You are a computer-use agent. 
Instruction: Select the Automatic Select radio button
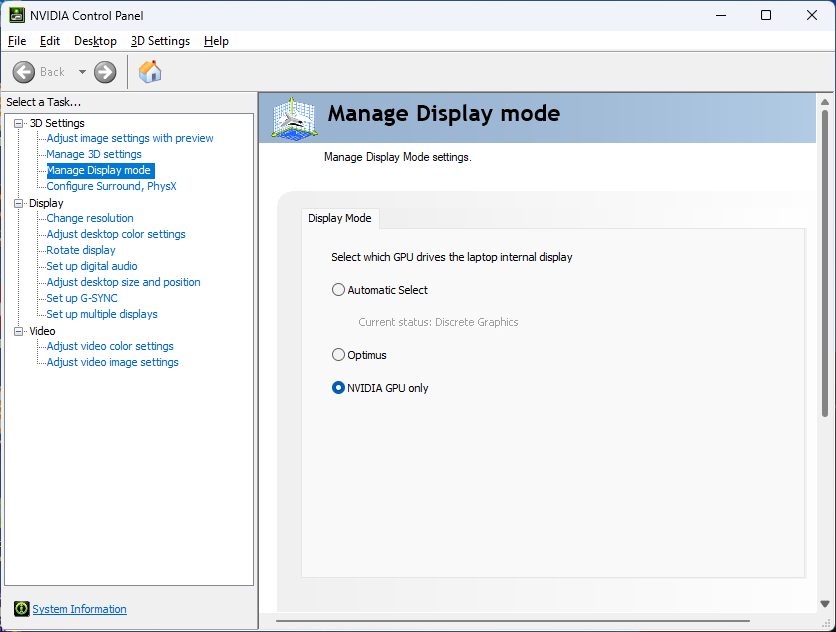pyautogui.click(x=338, y=290)
